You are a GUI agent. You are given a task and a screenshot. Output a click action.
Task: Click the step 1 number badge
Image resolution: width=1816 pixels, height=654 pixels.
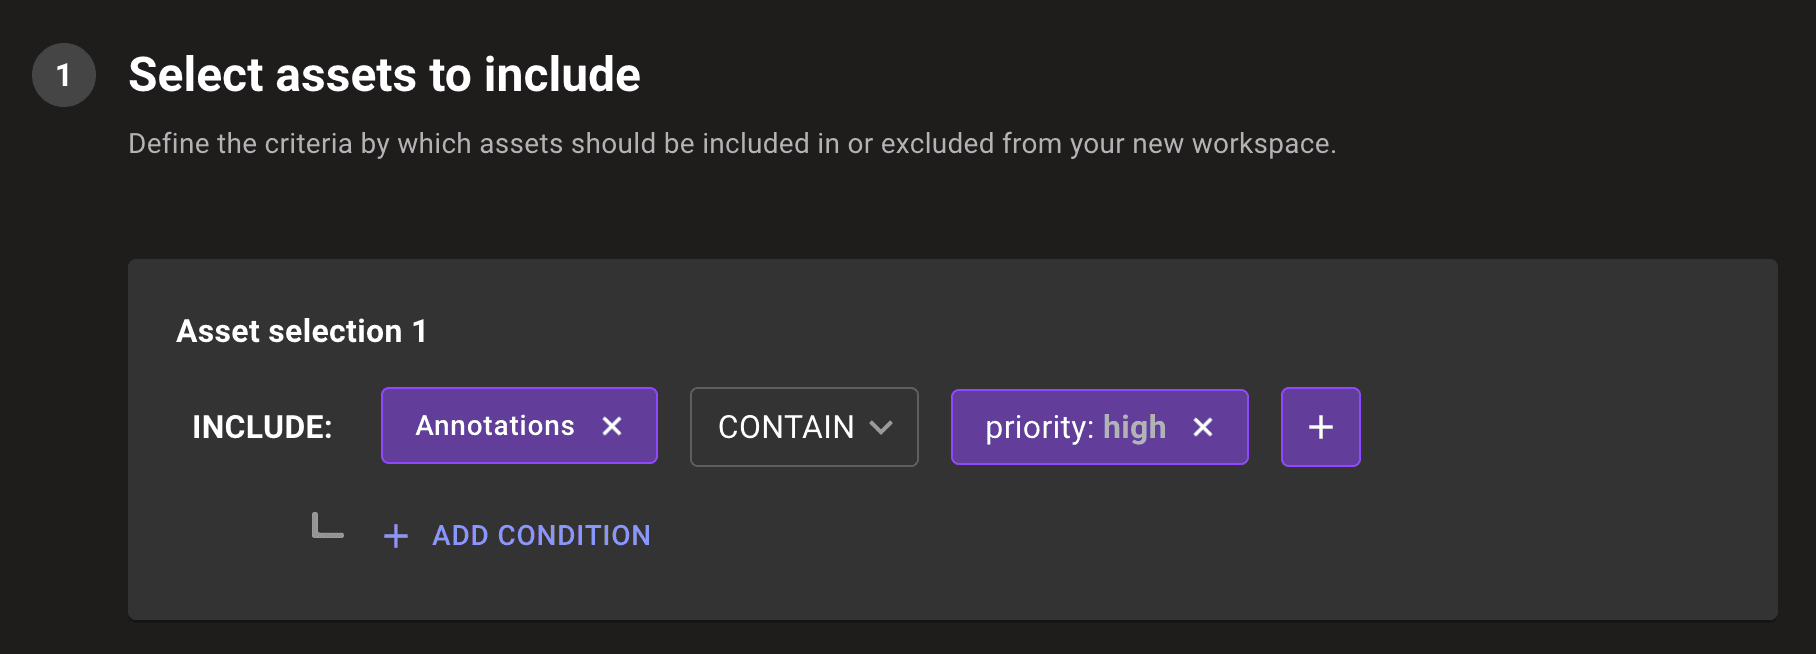click(x=62, y=74)
